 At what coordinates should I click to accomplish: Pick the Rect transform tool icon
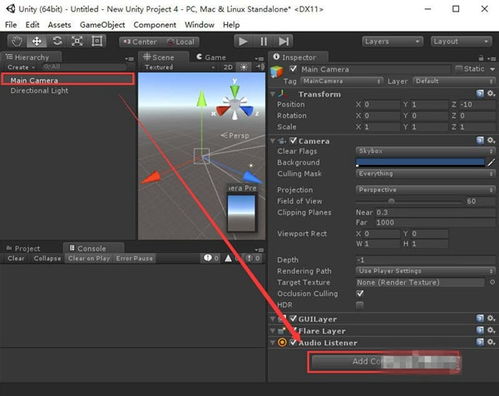point(97,41)
